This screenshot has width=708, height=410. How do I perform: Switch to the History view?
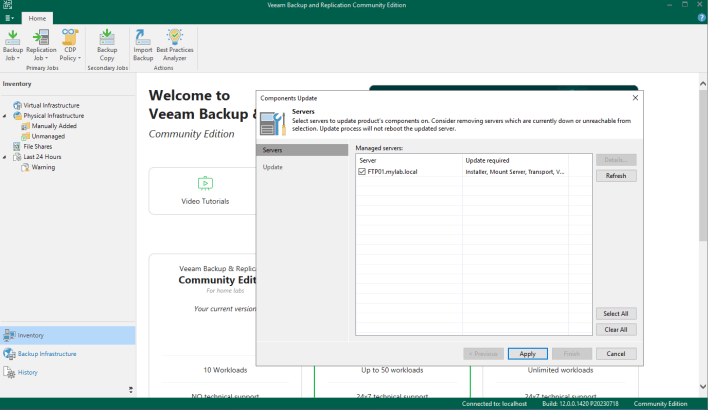[x=68, y=373]
